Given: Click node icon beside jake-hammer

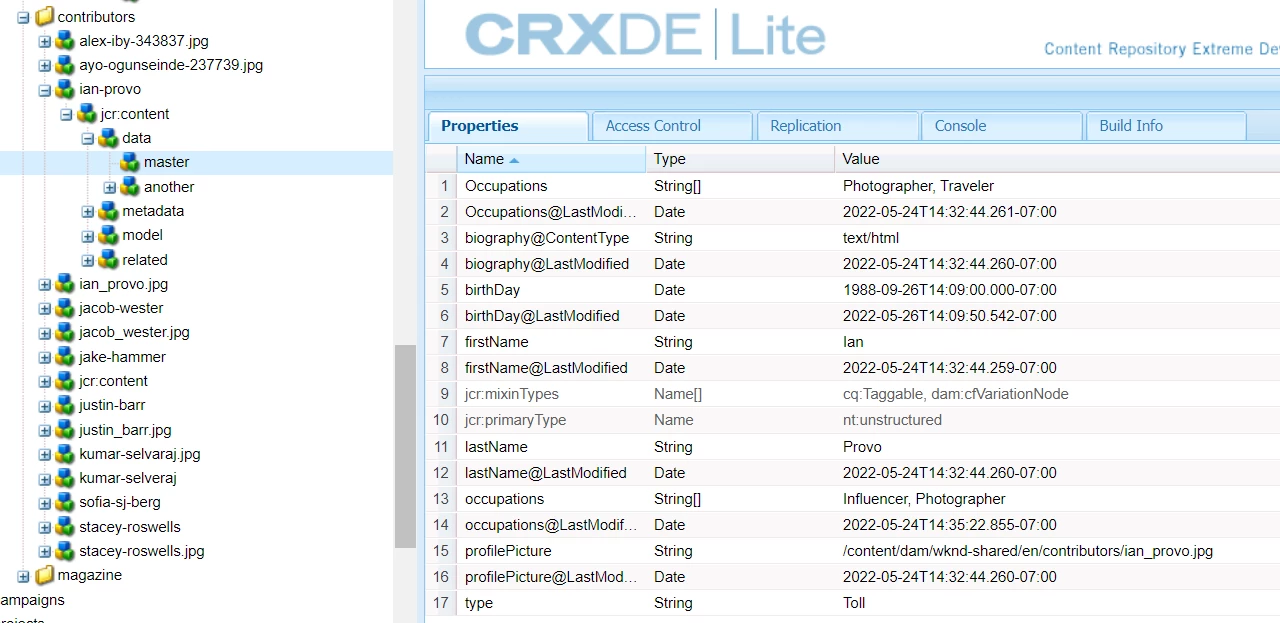Looking at the screenshot, I should [x=65, y=357].
